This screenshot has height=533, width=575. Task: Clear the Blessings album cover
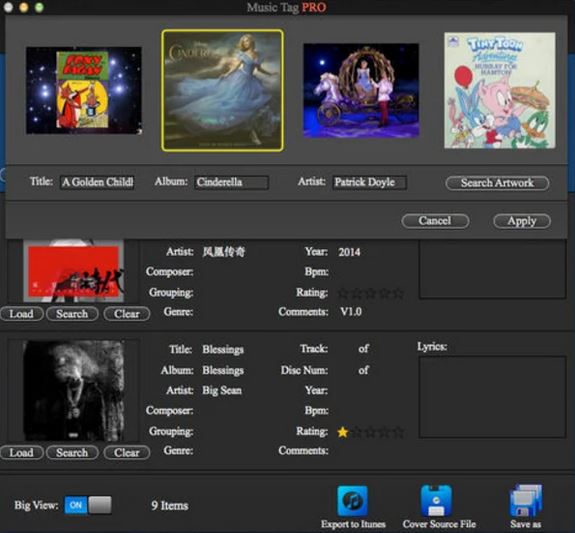point(127,452)
